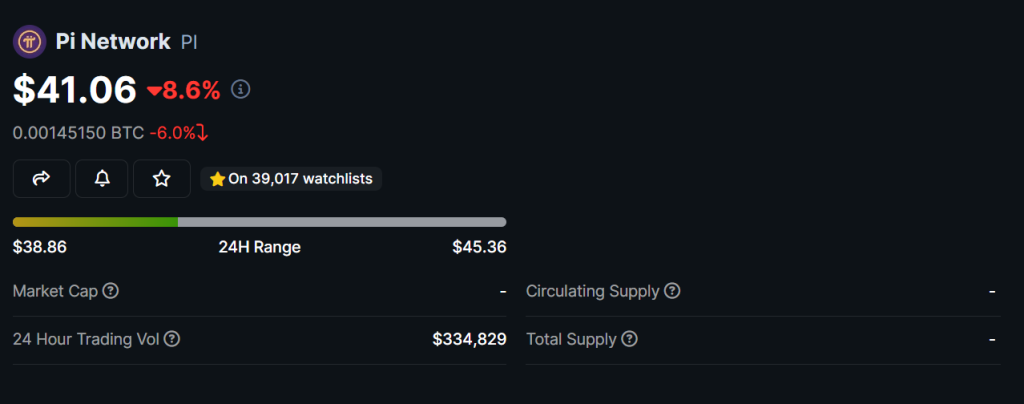Click the Pi Network coin logo

[x=29, y=42]
